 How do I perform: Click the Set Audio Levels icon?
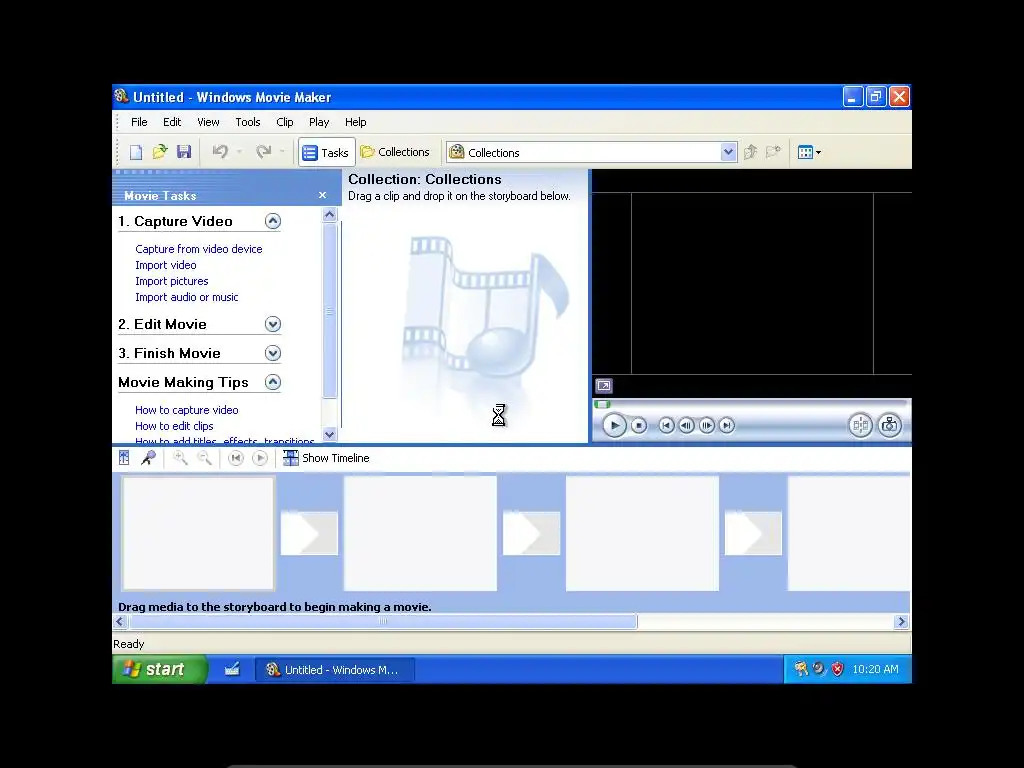[x=124, y=458]
